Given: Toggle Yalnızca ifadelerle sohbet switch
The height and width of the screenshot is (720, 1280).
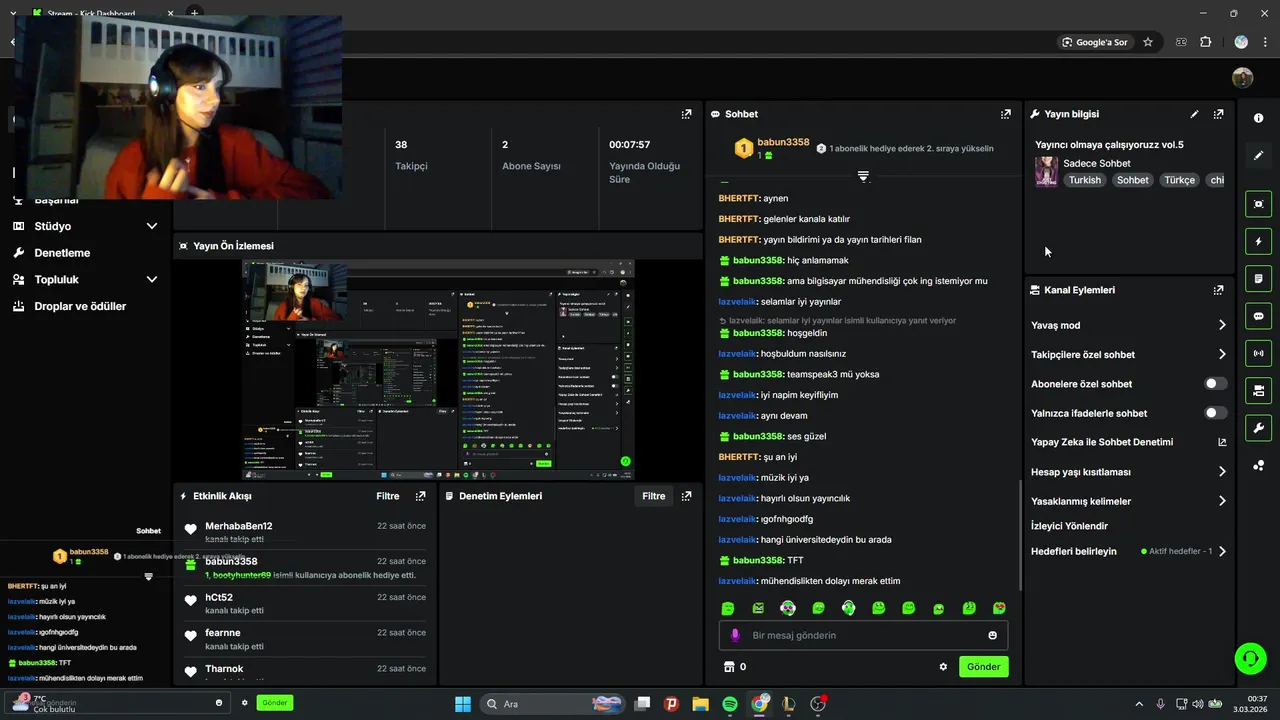Looking at the screenshot, I should click(1215, 413).
